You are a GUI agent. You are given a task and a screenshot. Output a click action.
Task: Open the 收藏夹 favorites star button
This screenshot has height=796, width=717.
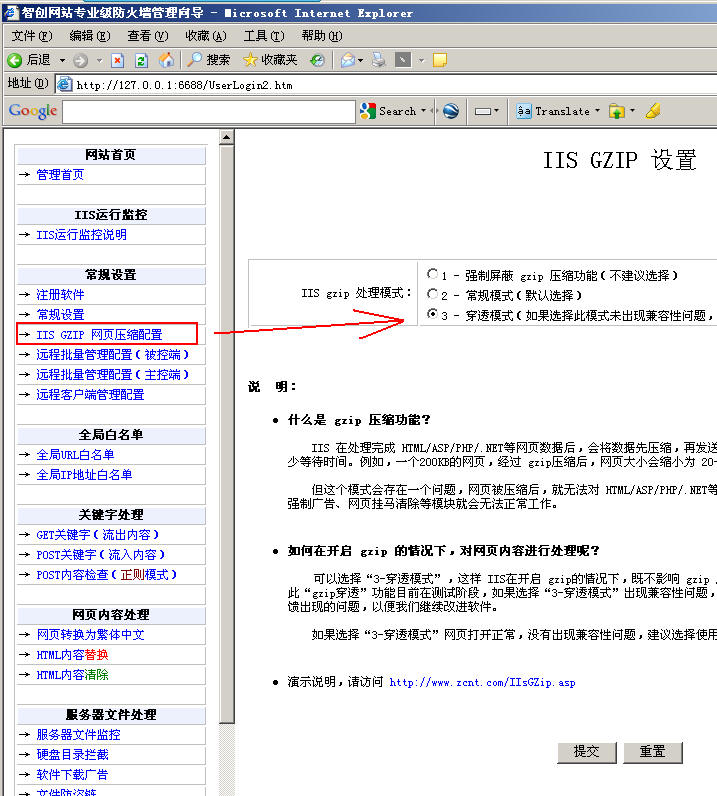[x=270, y=60]
